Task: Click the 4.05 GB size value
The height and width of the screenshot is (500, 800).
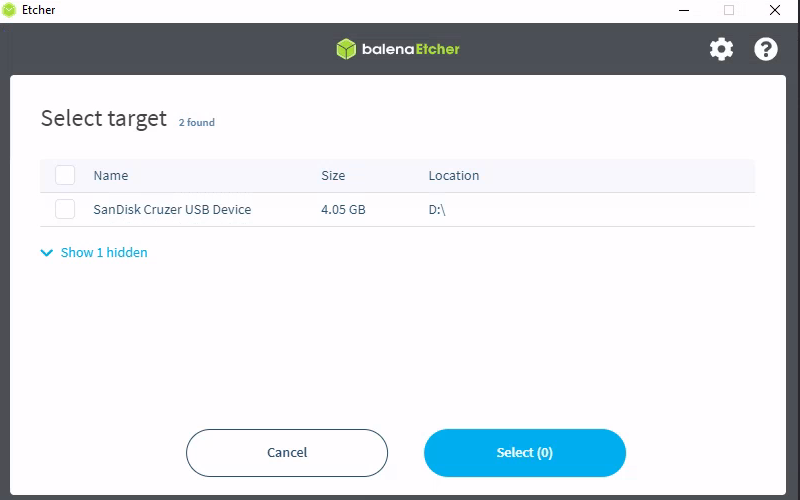Action: [x=343, y=210]
